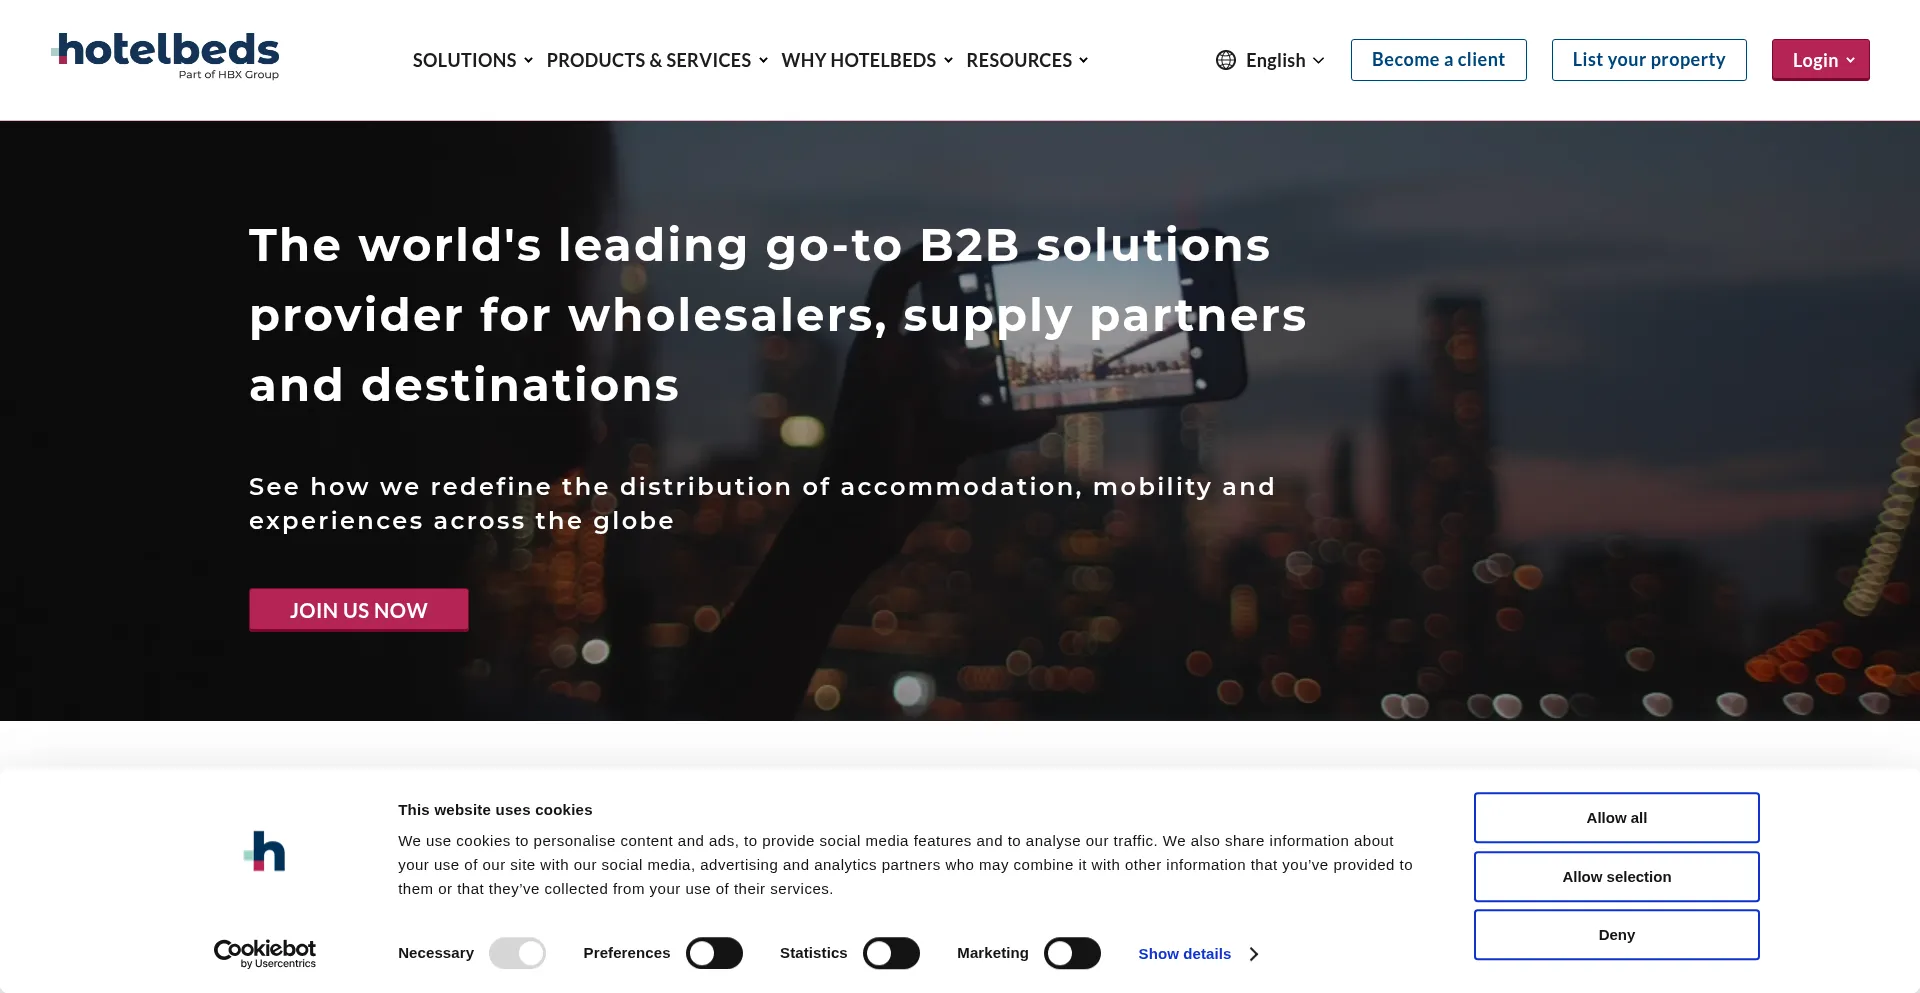Image resolution: width=1920 pixels, height=993 pixels.
Task: Click the Deny cookies button
Action: click(x=1616, y=935)
